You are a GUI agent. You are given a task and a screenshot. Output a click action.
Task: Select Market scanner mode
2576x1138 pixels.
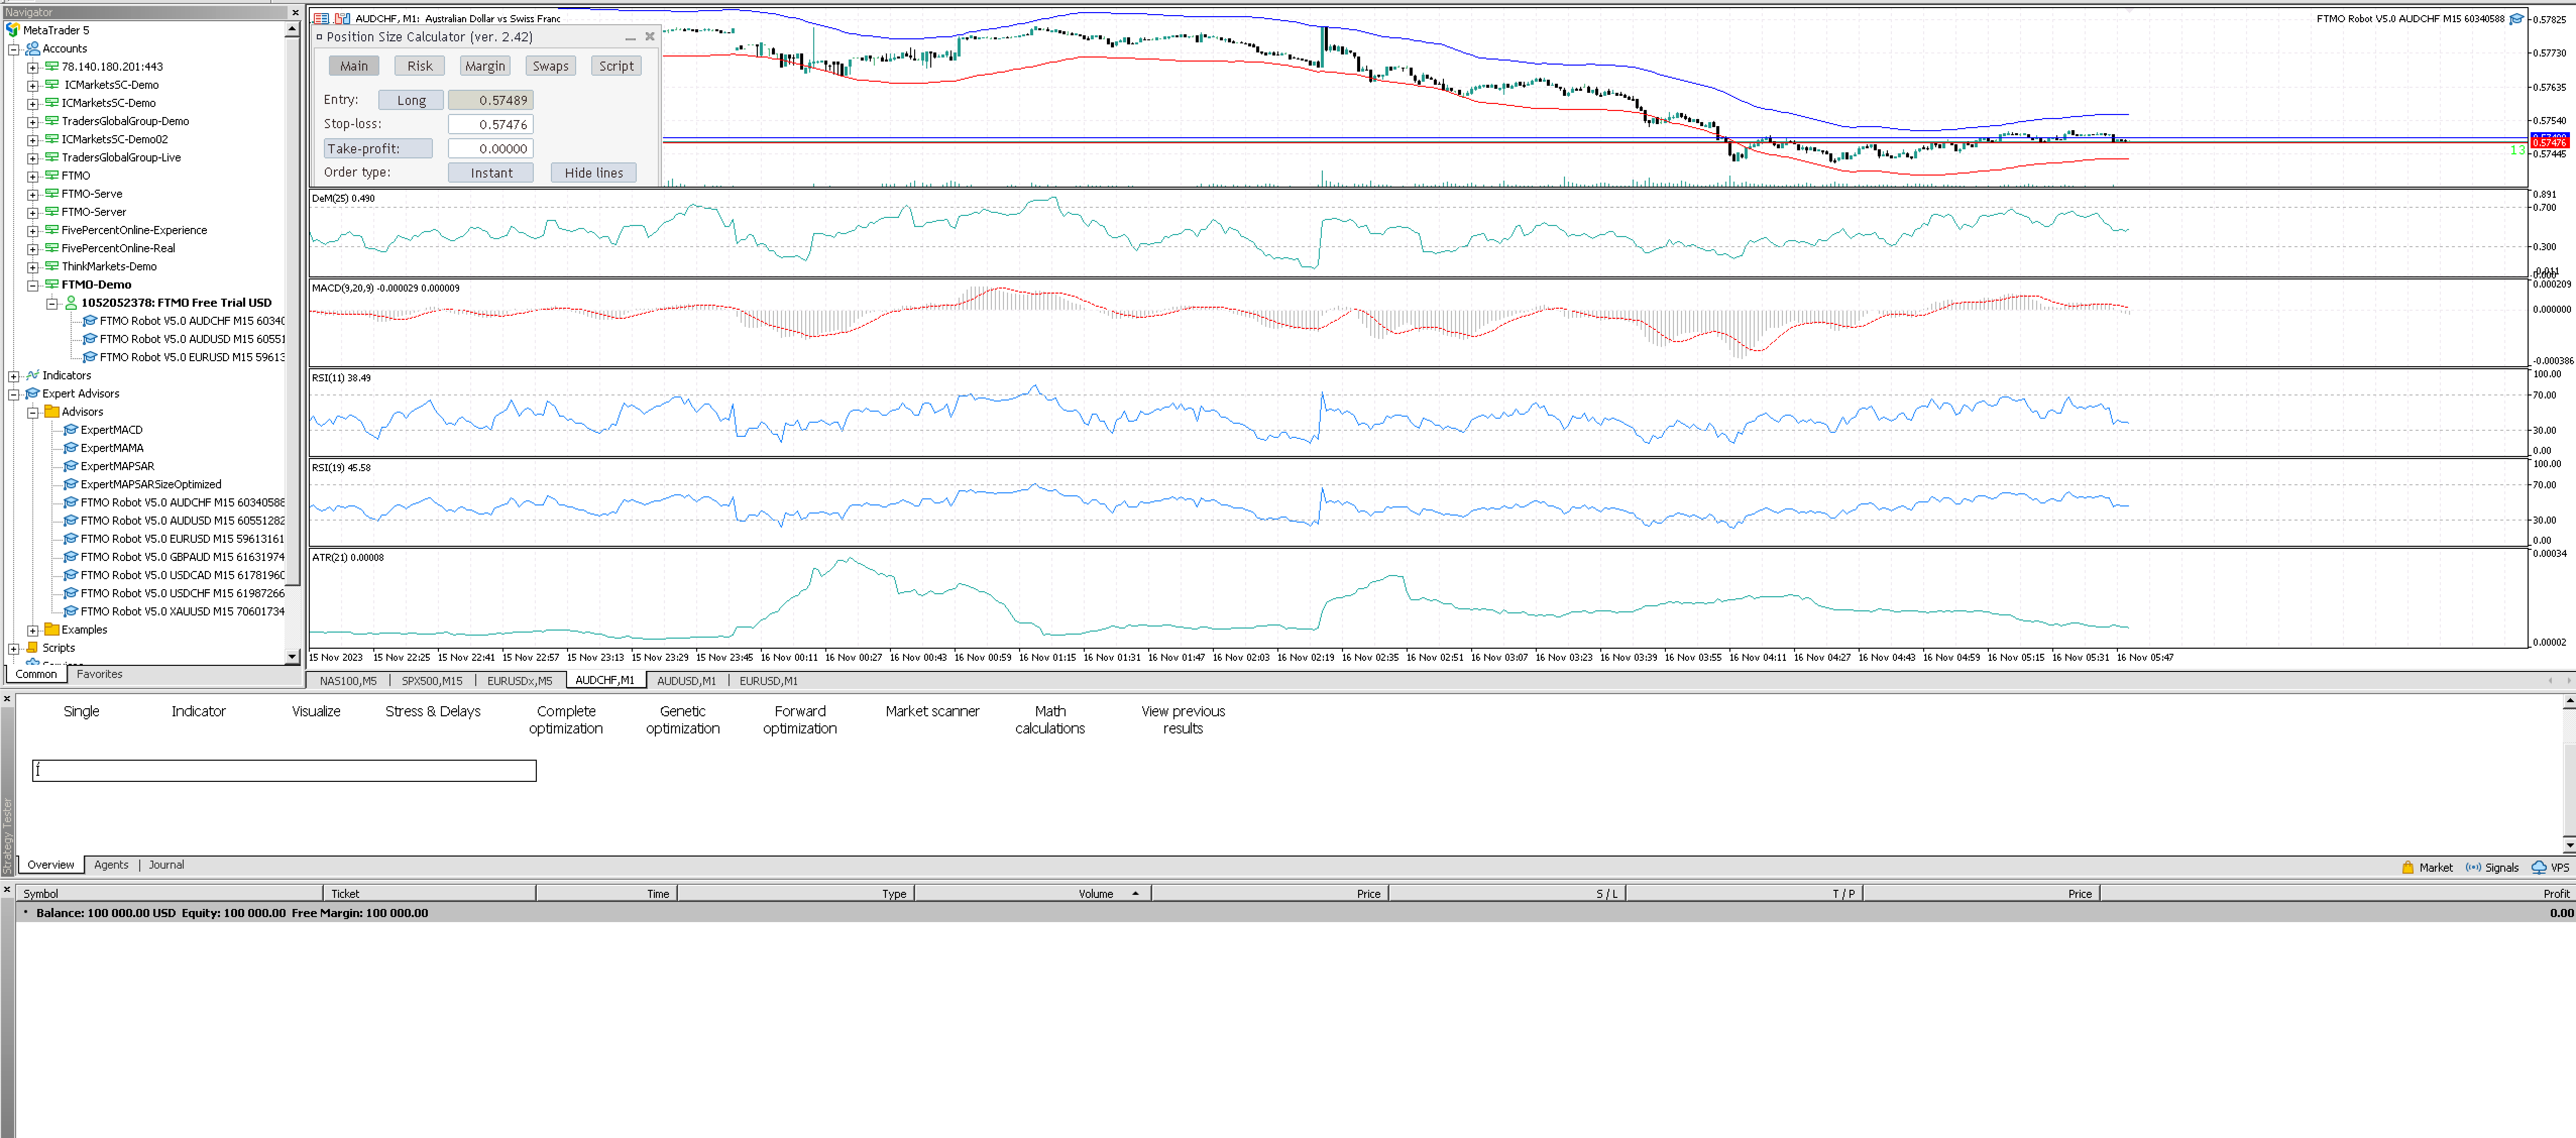[x=932, y=711]
